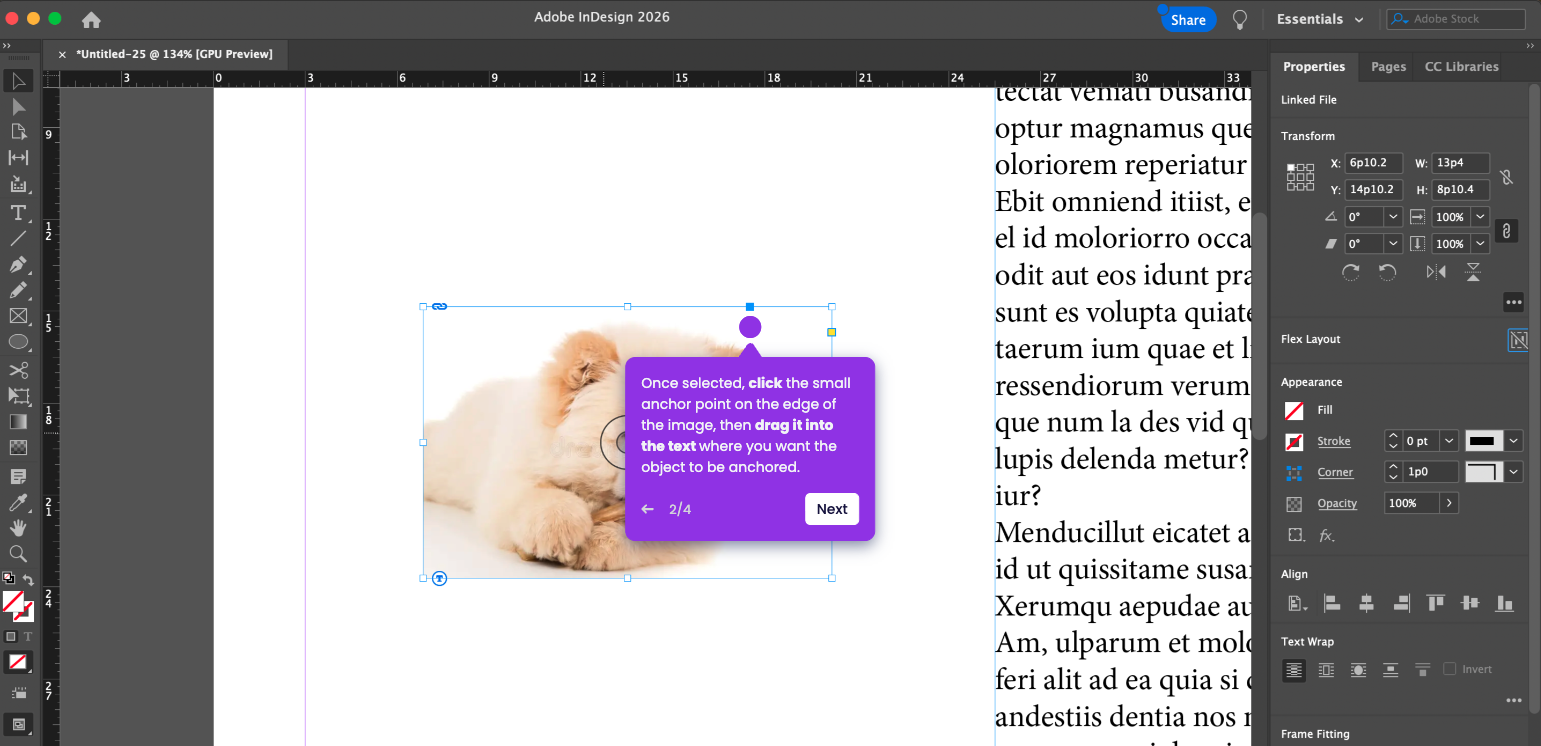Select No text wrap option
1541x746 pixels.
[1294, 670]
